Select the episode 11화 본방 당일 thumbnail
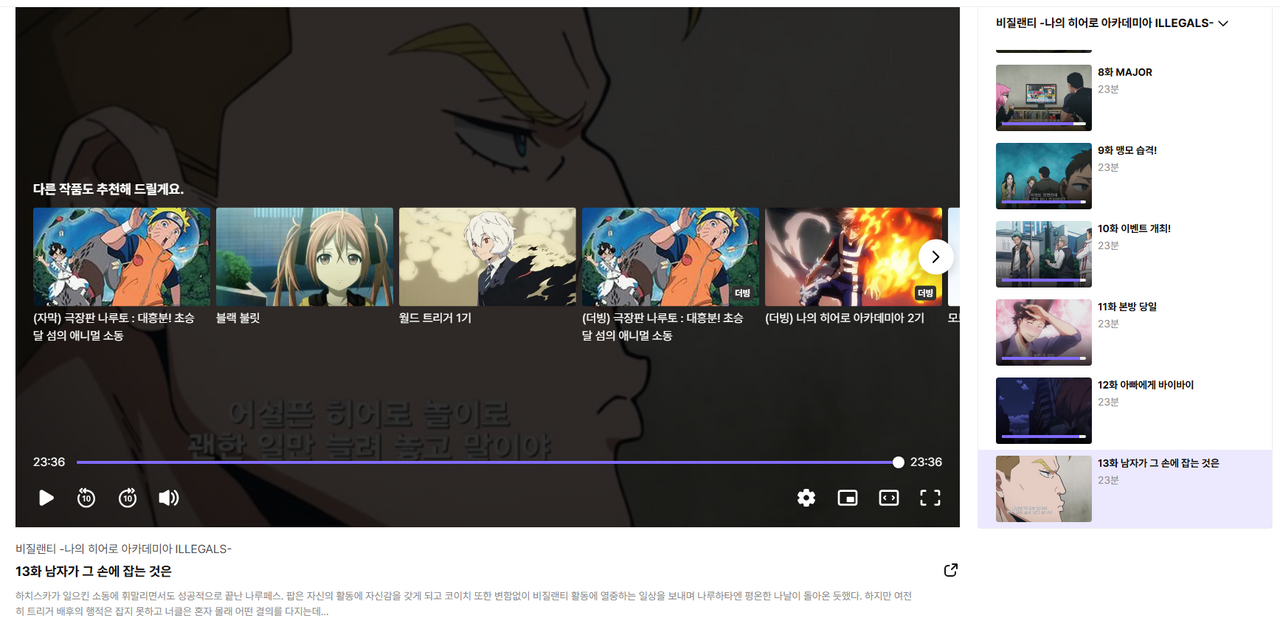 [1044, 332]
